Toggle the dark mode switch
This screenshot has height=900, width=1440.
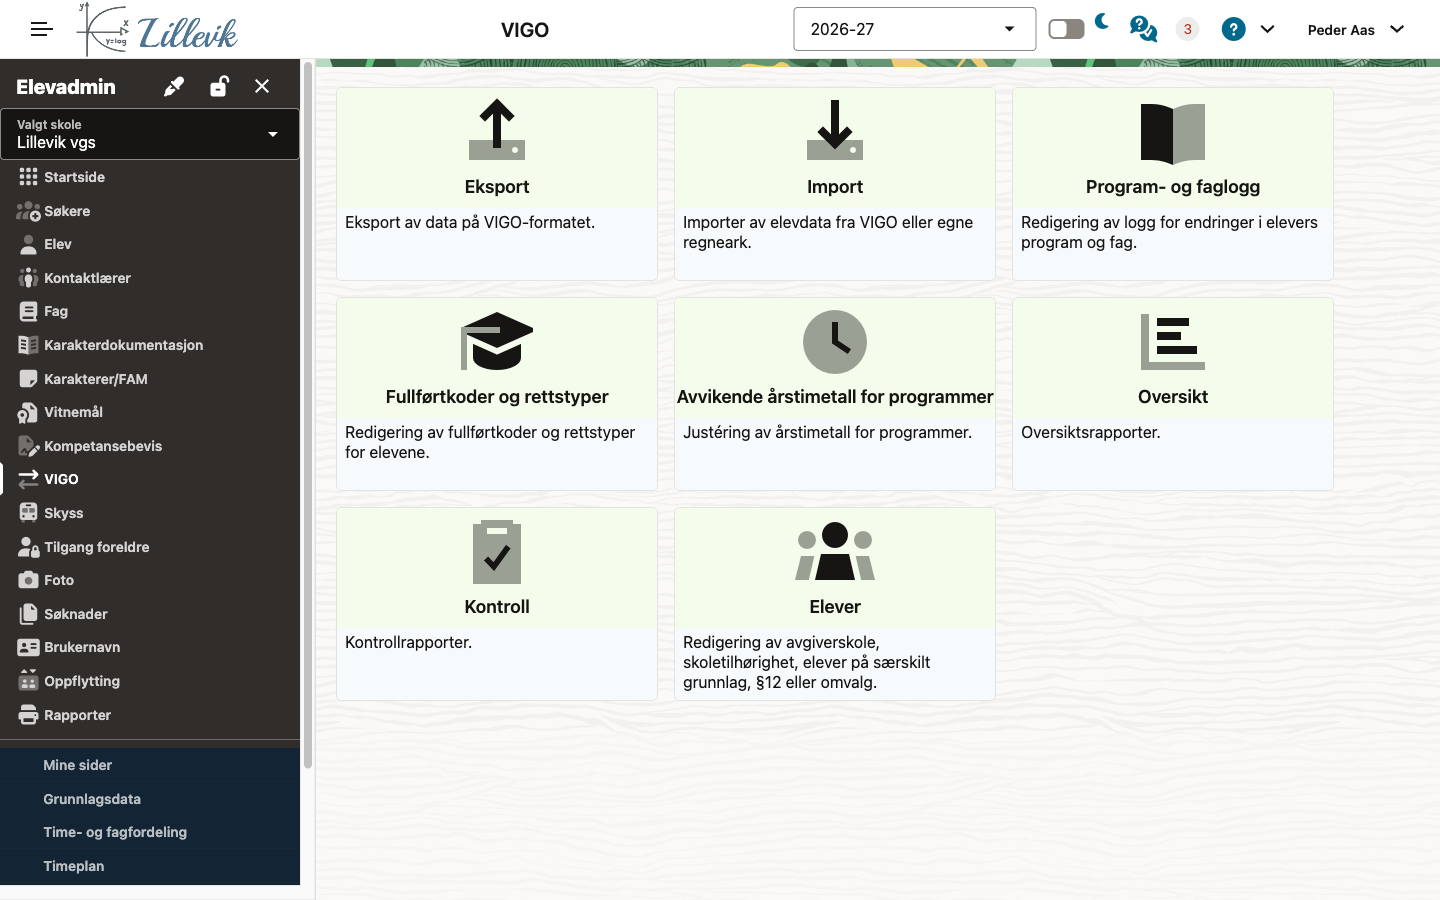coord(1066,29)
